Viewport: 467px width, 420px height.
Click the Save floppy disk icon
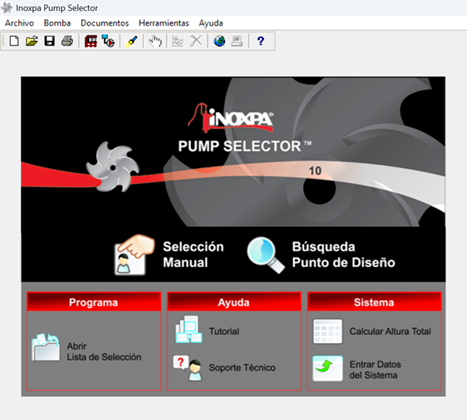pyautogui.click(x=49, y=41)
